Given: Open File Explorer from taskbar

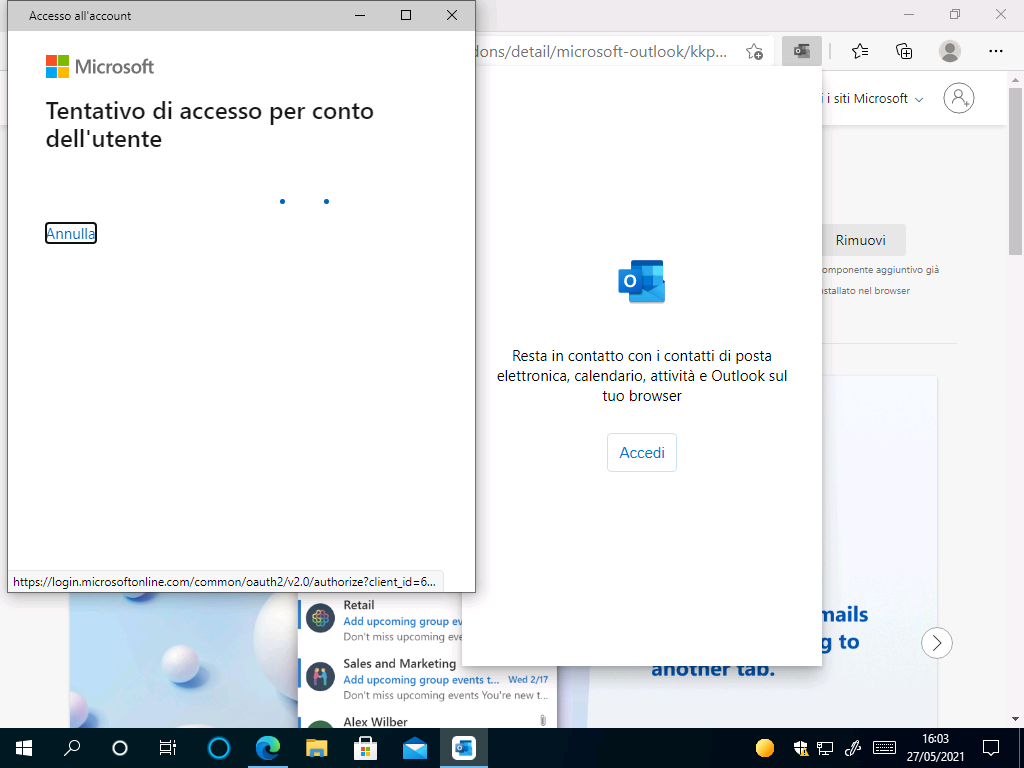Looking at the screenshot, I should click(317, 748).
